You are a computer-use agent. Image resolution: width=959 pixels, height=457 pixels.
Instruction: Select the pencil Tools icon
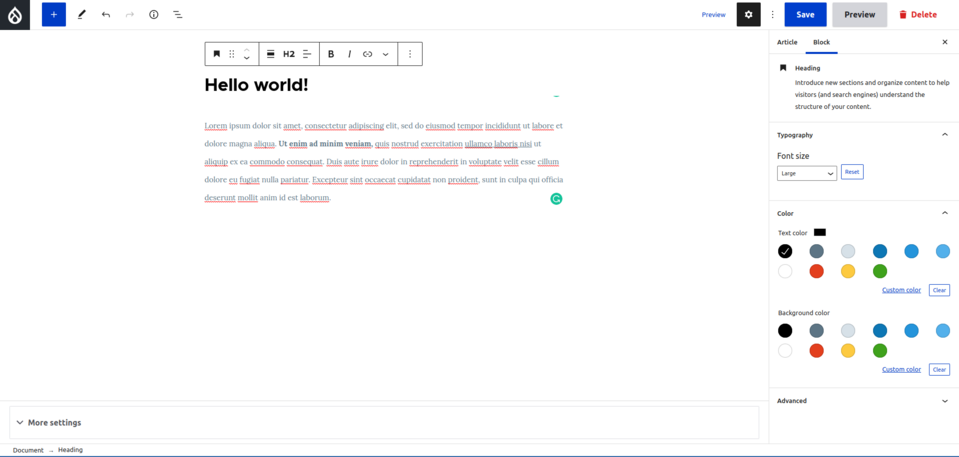82,15
